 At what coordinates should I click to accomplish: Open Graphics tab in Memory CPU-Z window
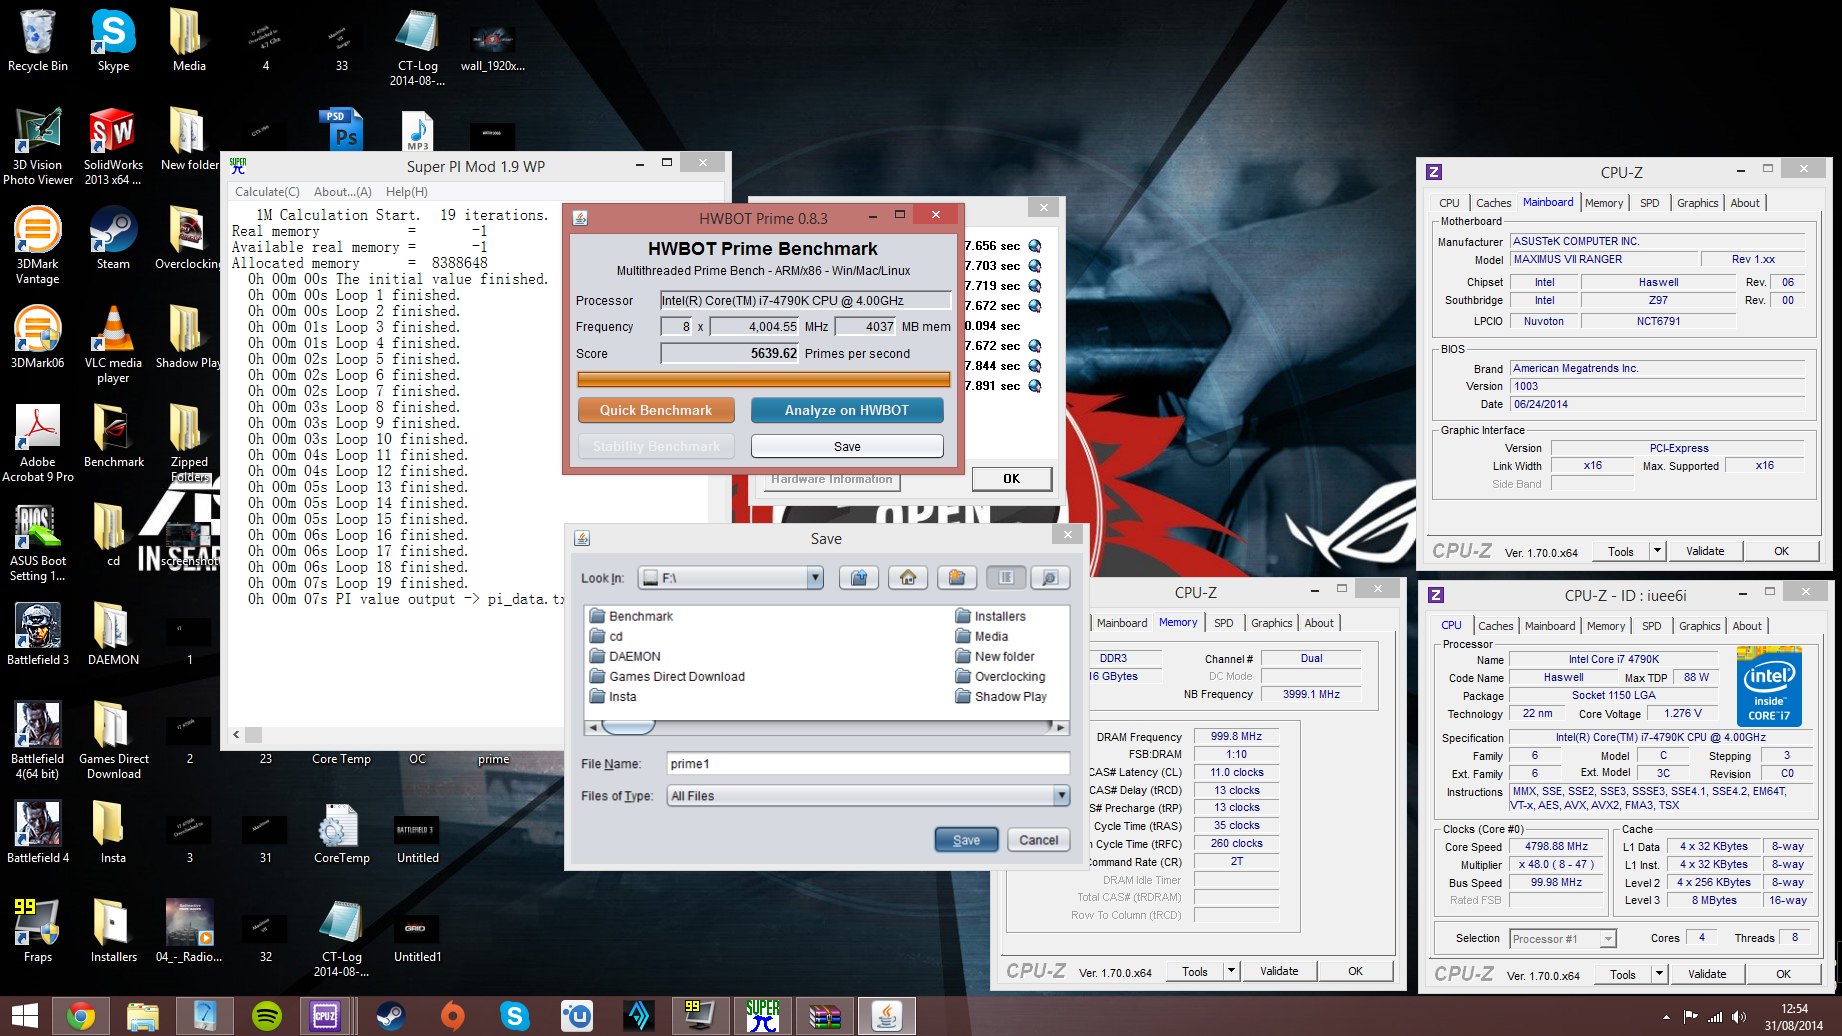pos(1272,623)
